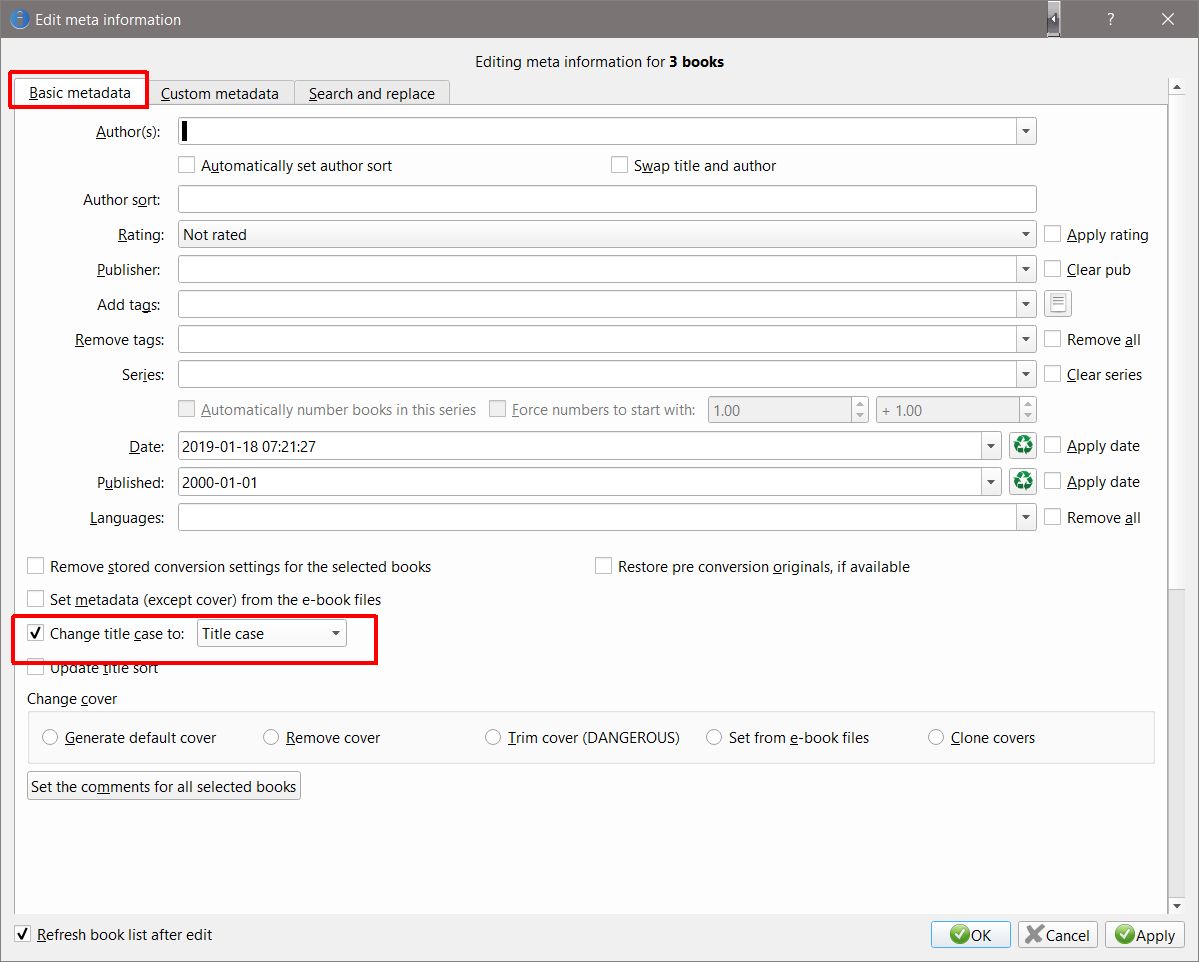Click the Add tags input field
The height and width of the screenshot is (962, 1199).
tap(597, 304)
